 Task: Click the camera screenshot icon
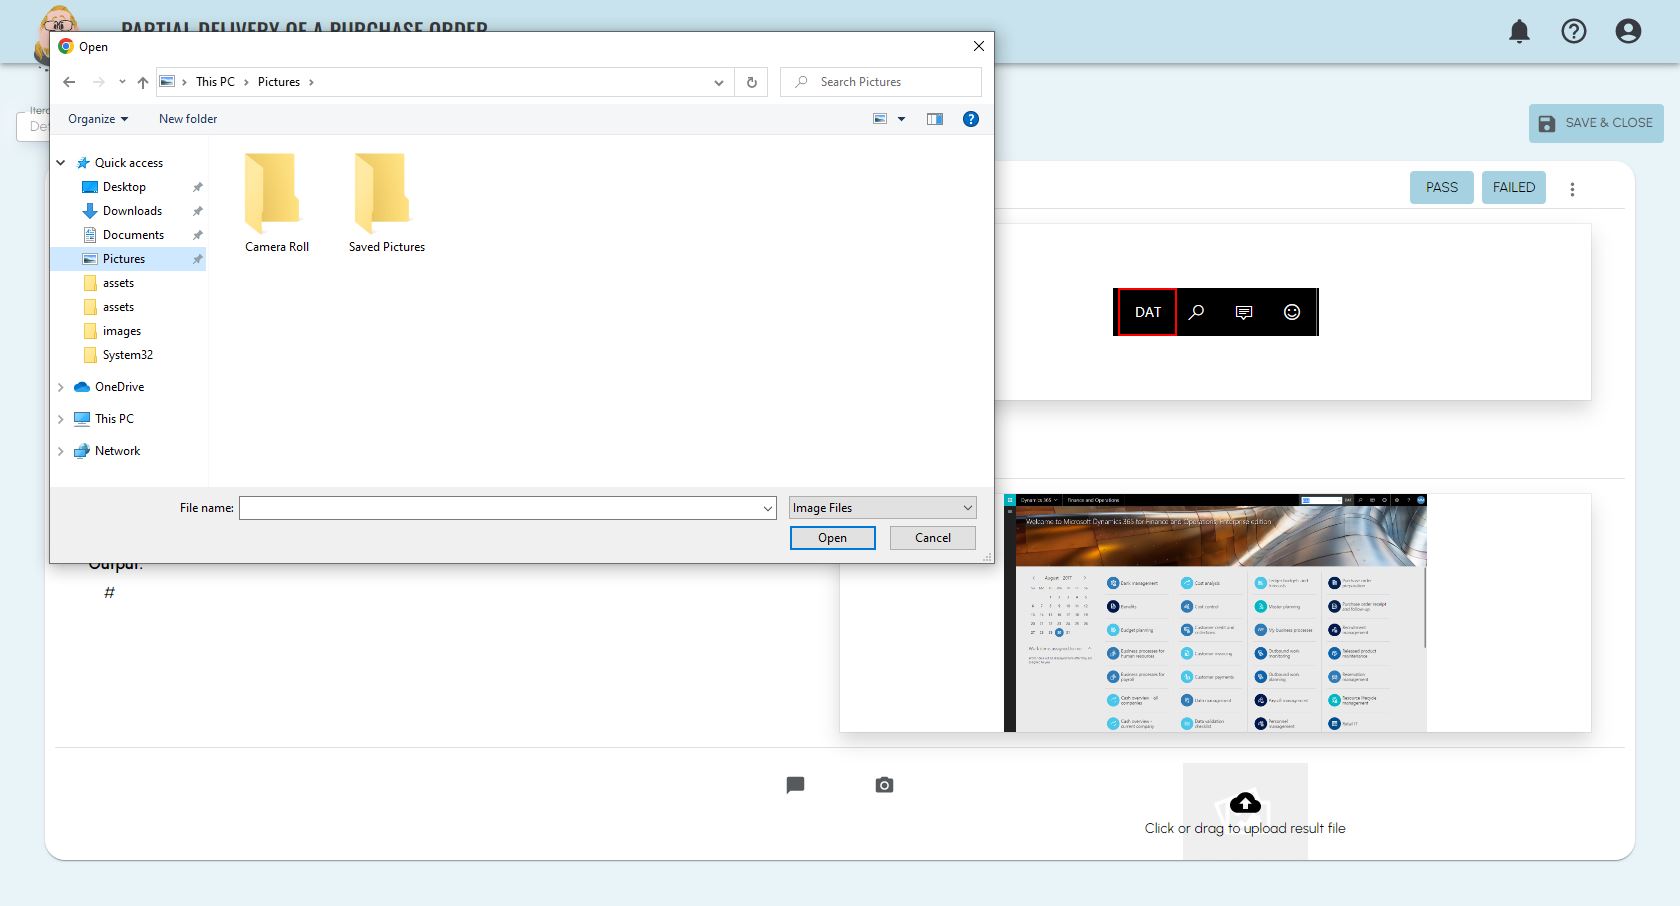(884, 785)
